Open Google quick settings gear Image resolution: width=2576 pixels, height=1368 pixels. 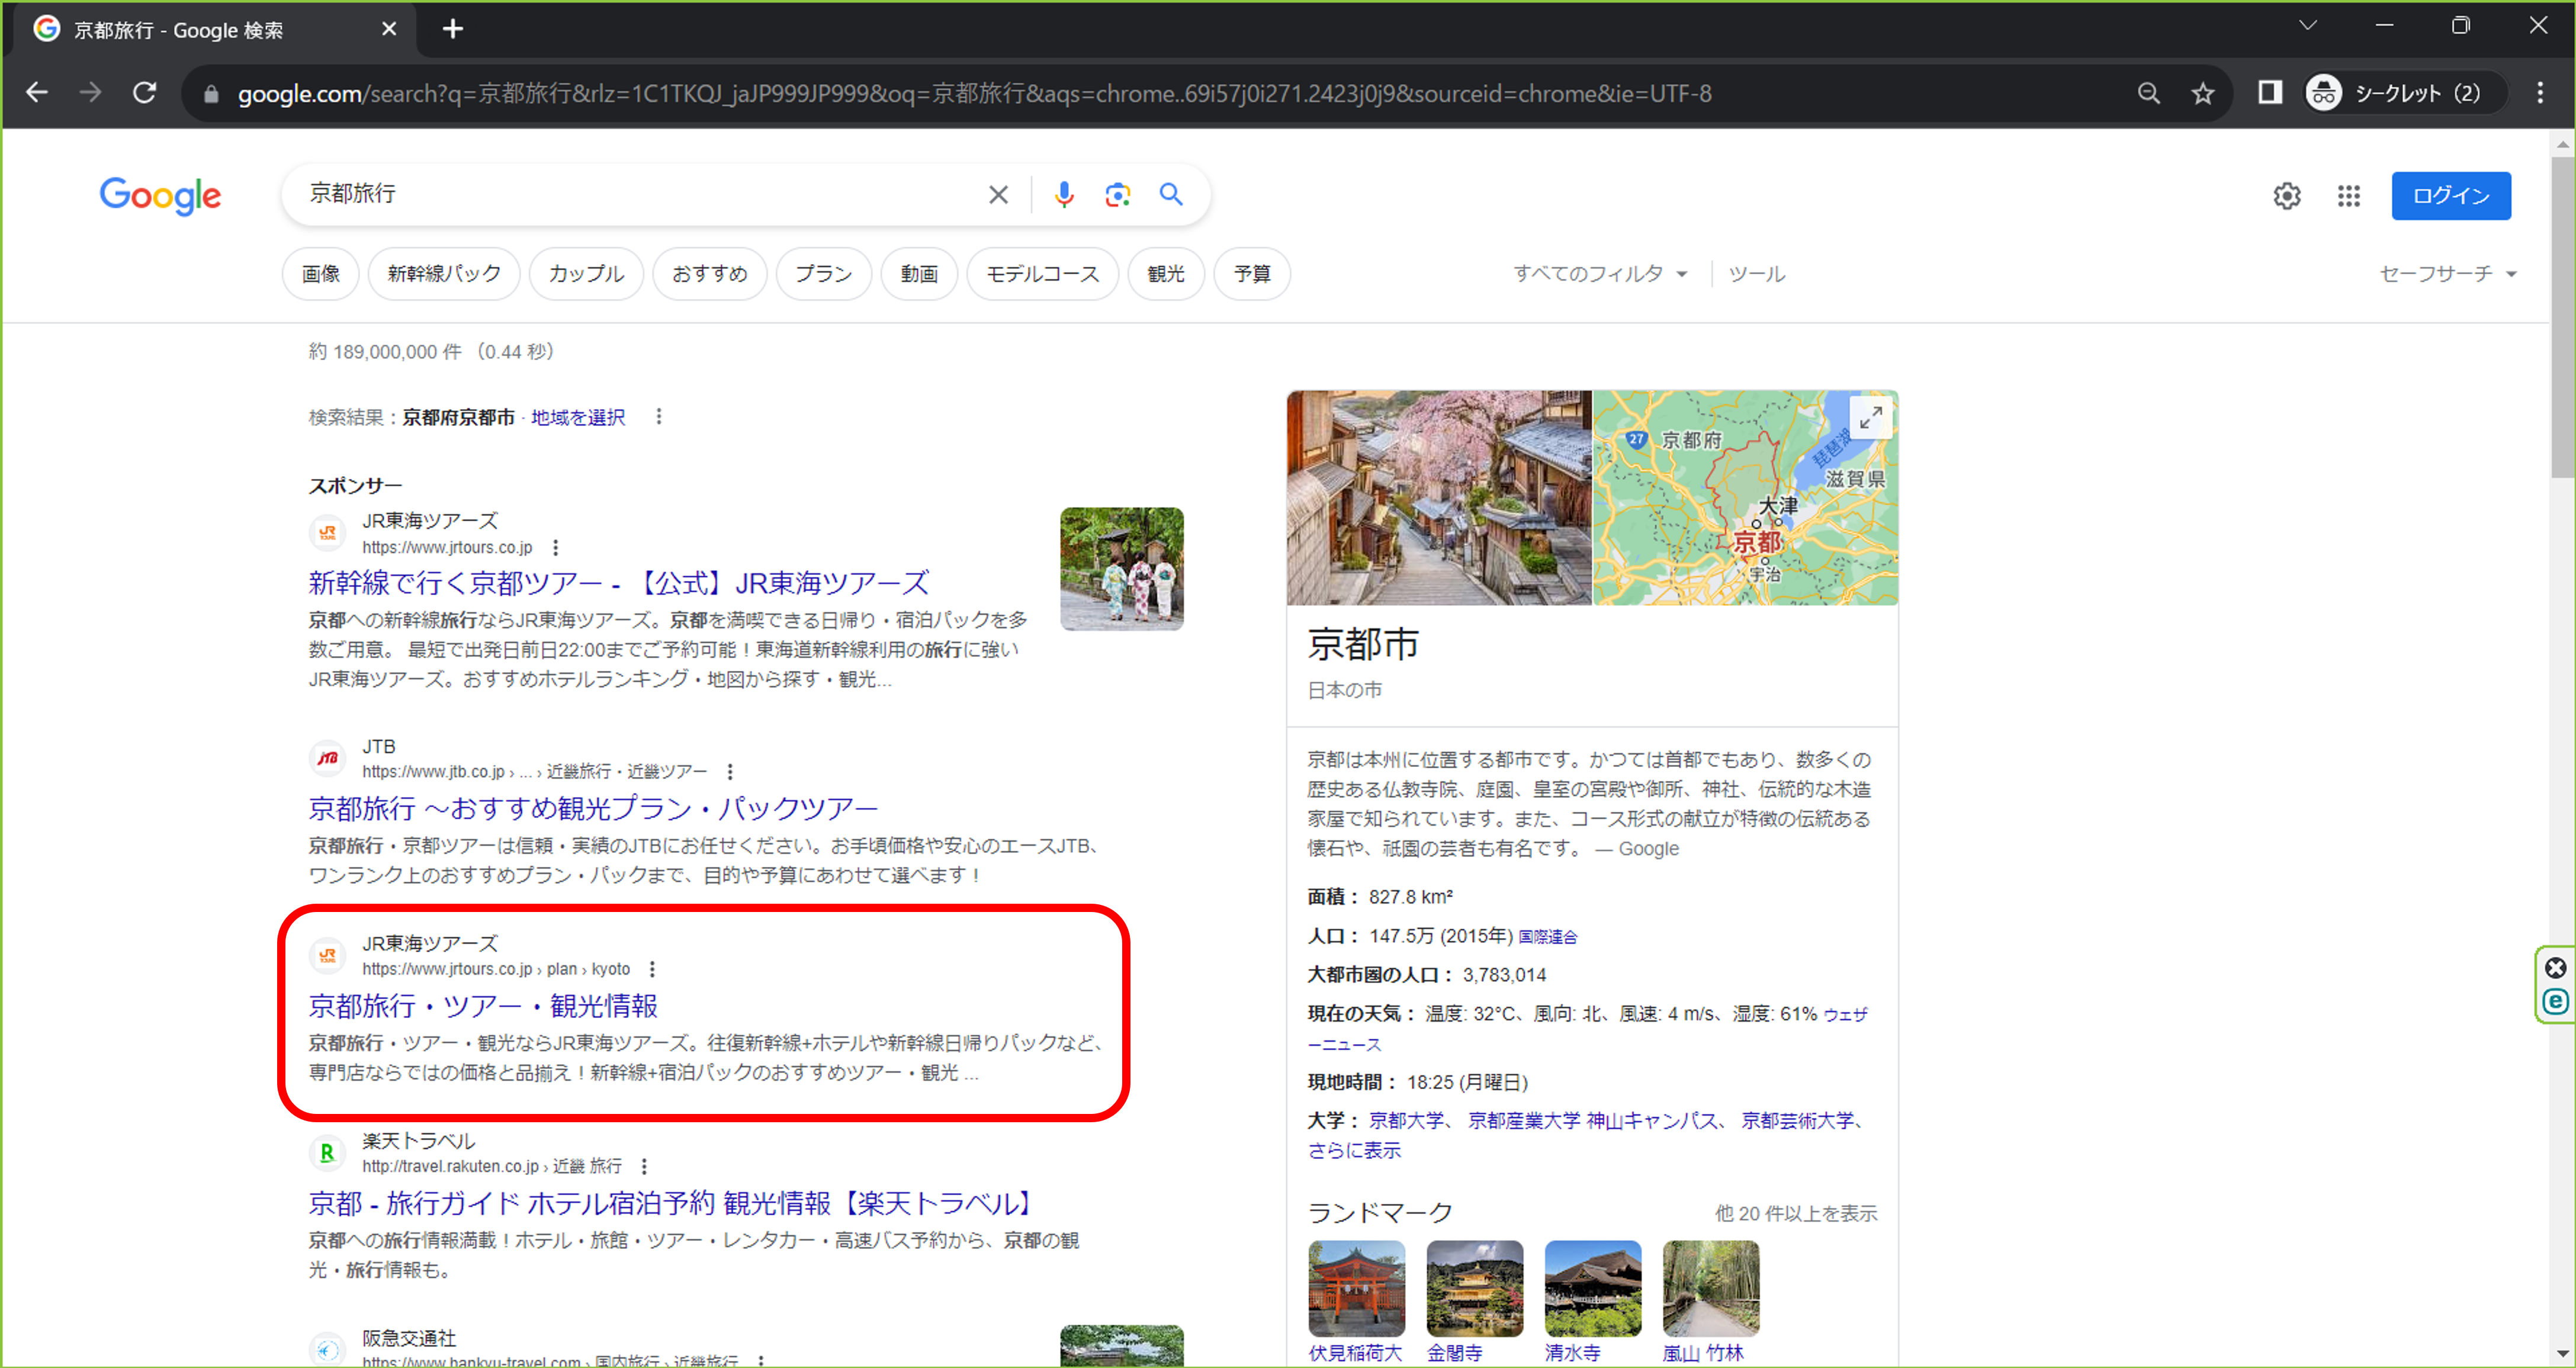(x=2287, y=195)
